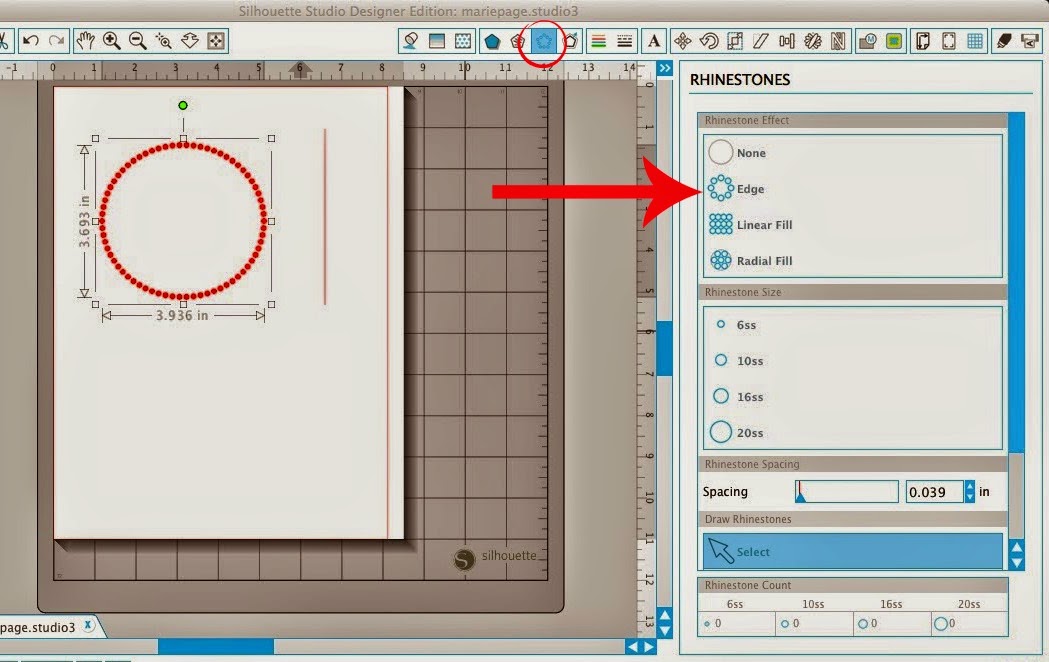1049x662 pixels.
Task: Open the Fill Pattern window
Action: [x=463, y=41]
